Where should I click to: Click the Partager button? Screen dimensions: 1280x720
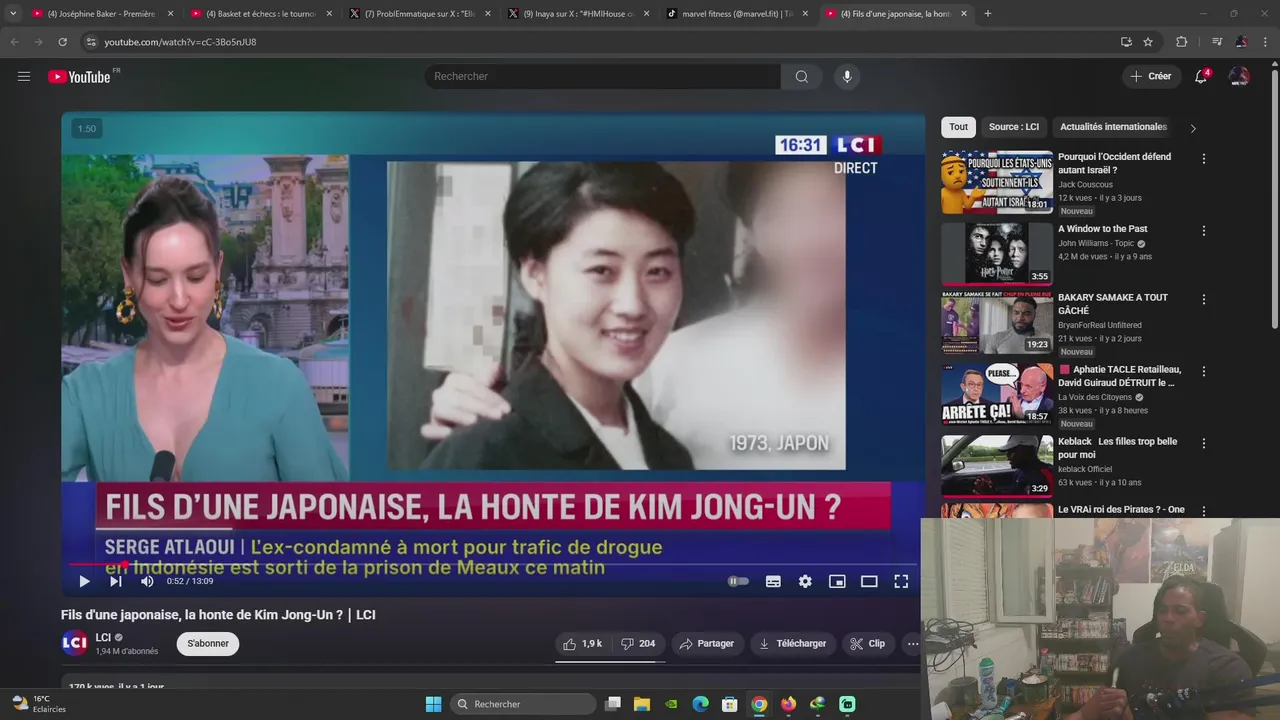tap(706, 644)
